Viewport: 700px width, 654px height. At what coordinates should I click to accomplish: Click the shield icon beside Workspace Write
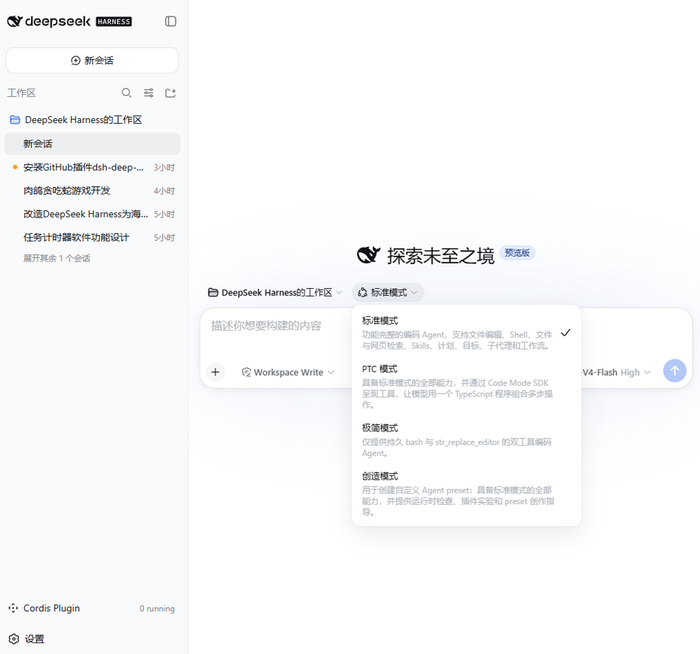[x=246, y=372]
